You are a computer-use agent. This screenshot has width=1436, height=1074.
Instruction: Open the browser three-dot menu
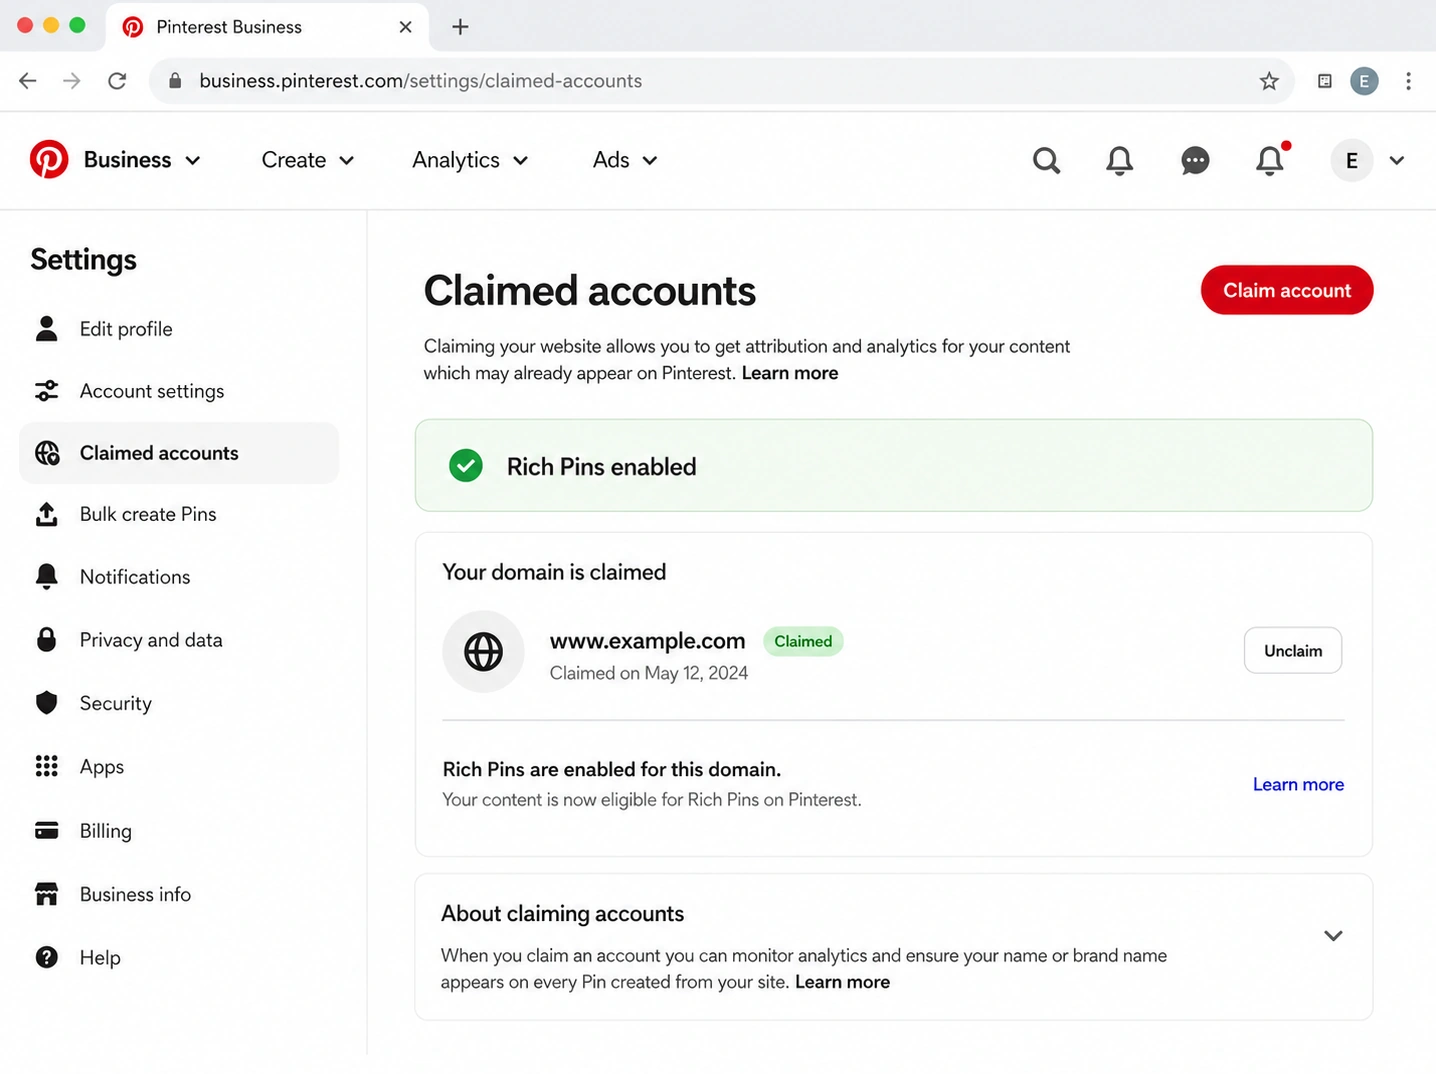tap(1408, 81)
